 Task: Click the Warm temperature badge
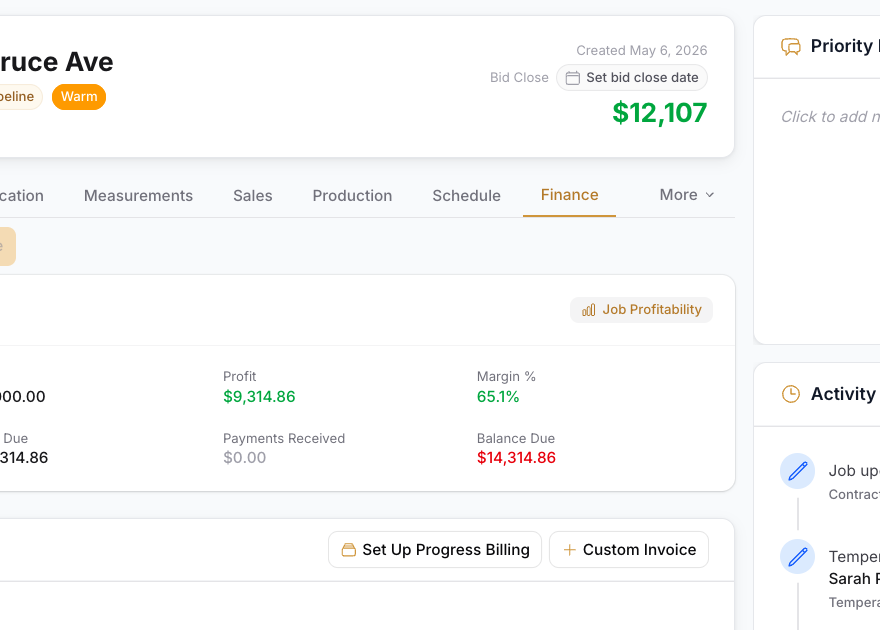79,96
